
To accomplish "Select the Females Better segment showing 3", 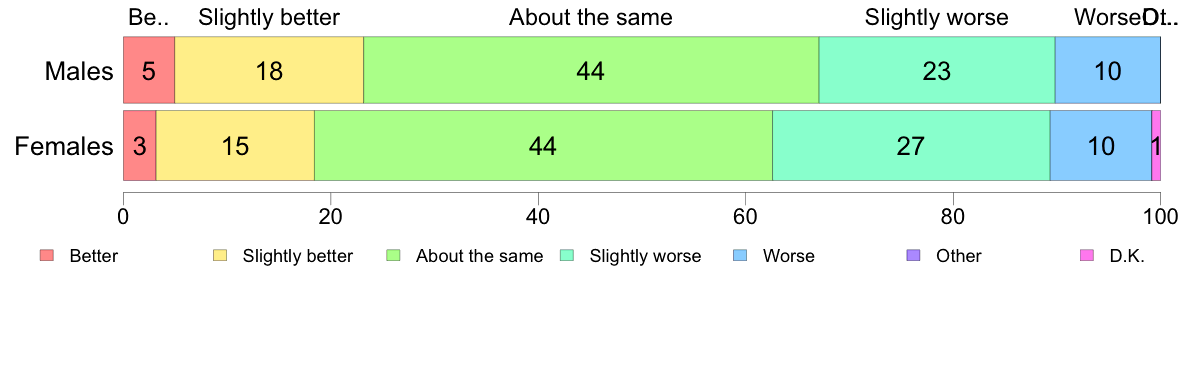I will tap(139, 145).
